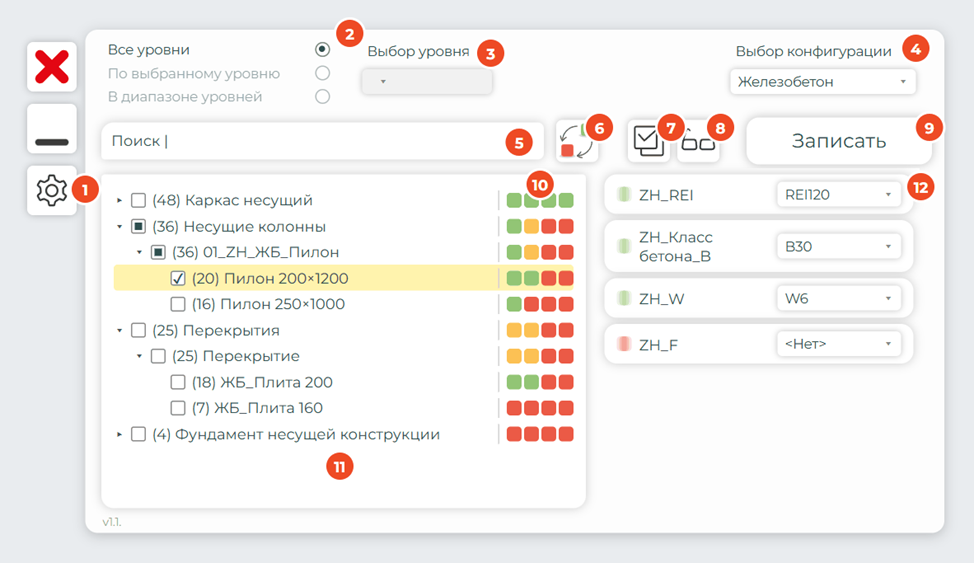Select the (20) Пилон 200×1200 row text
Viewport: 974px width, 563px height.
(x=270, y=278)
